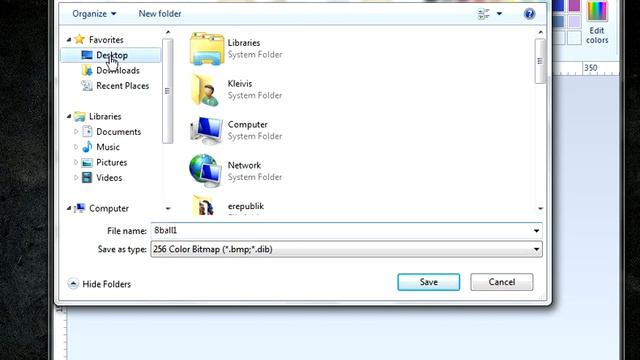Expand the Documents library
The height and width of the screenshot is (360, 640).
pos(76,131)
